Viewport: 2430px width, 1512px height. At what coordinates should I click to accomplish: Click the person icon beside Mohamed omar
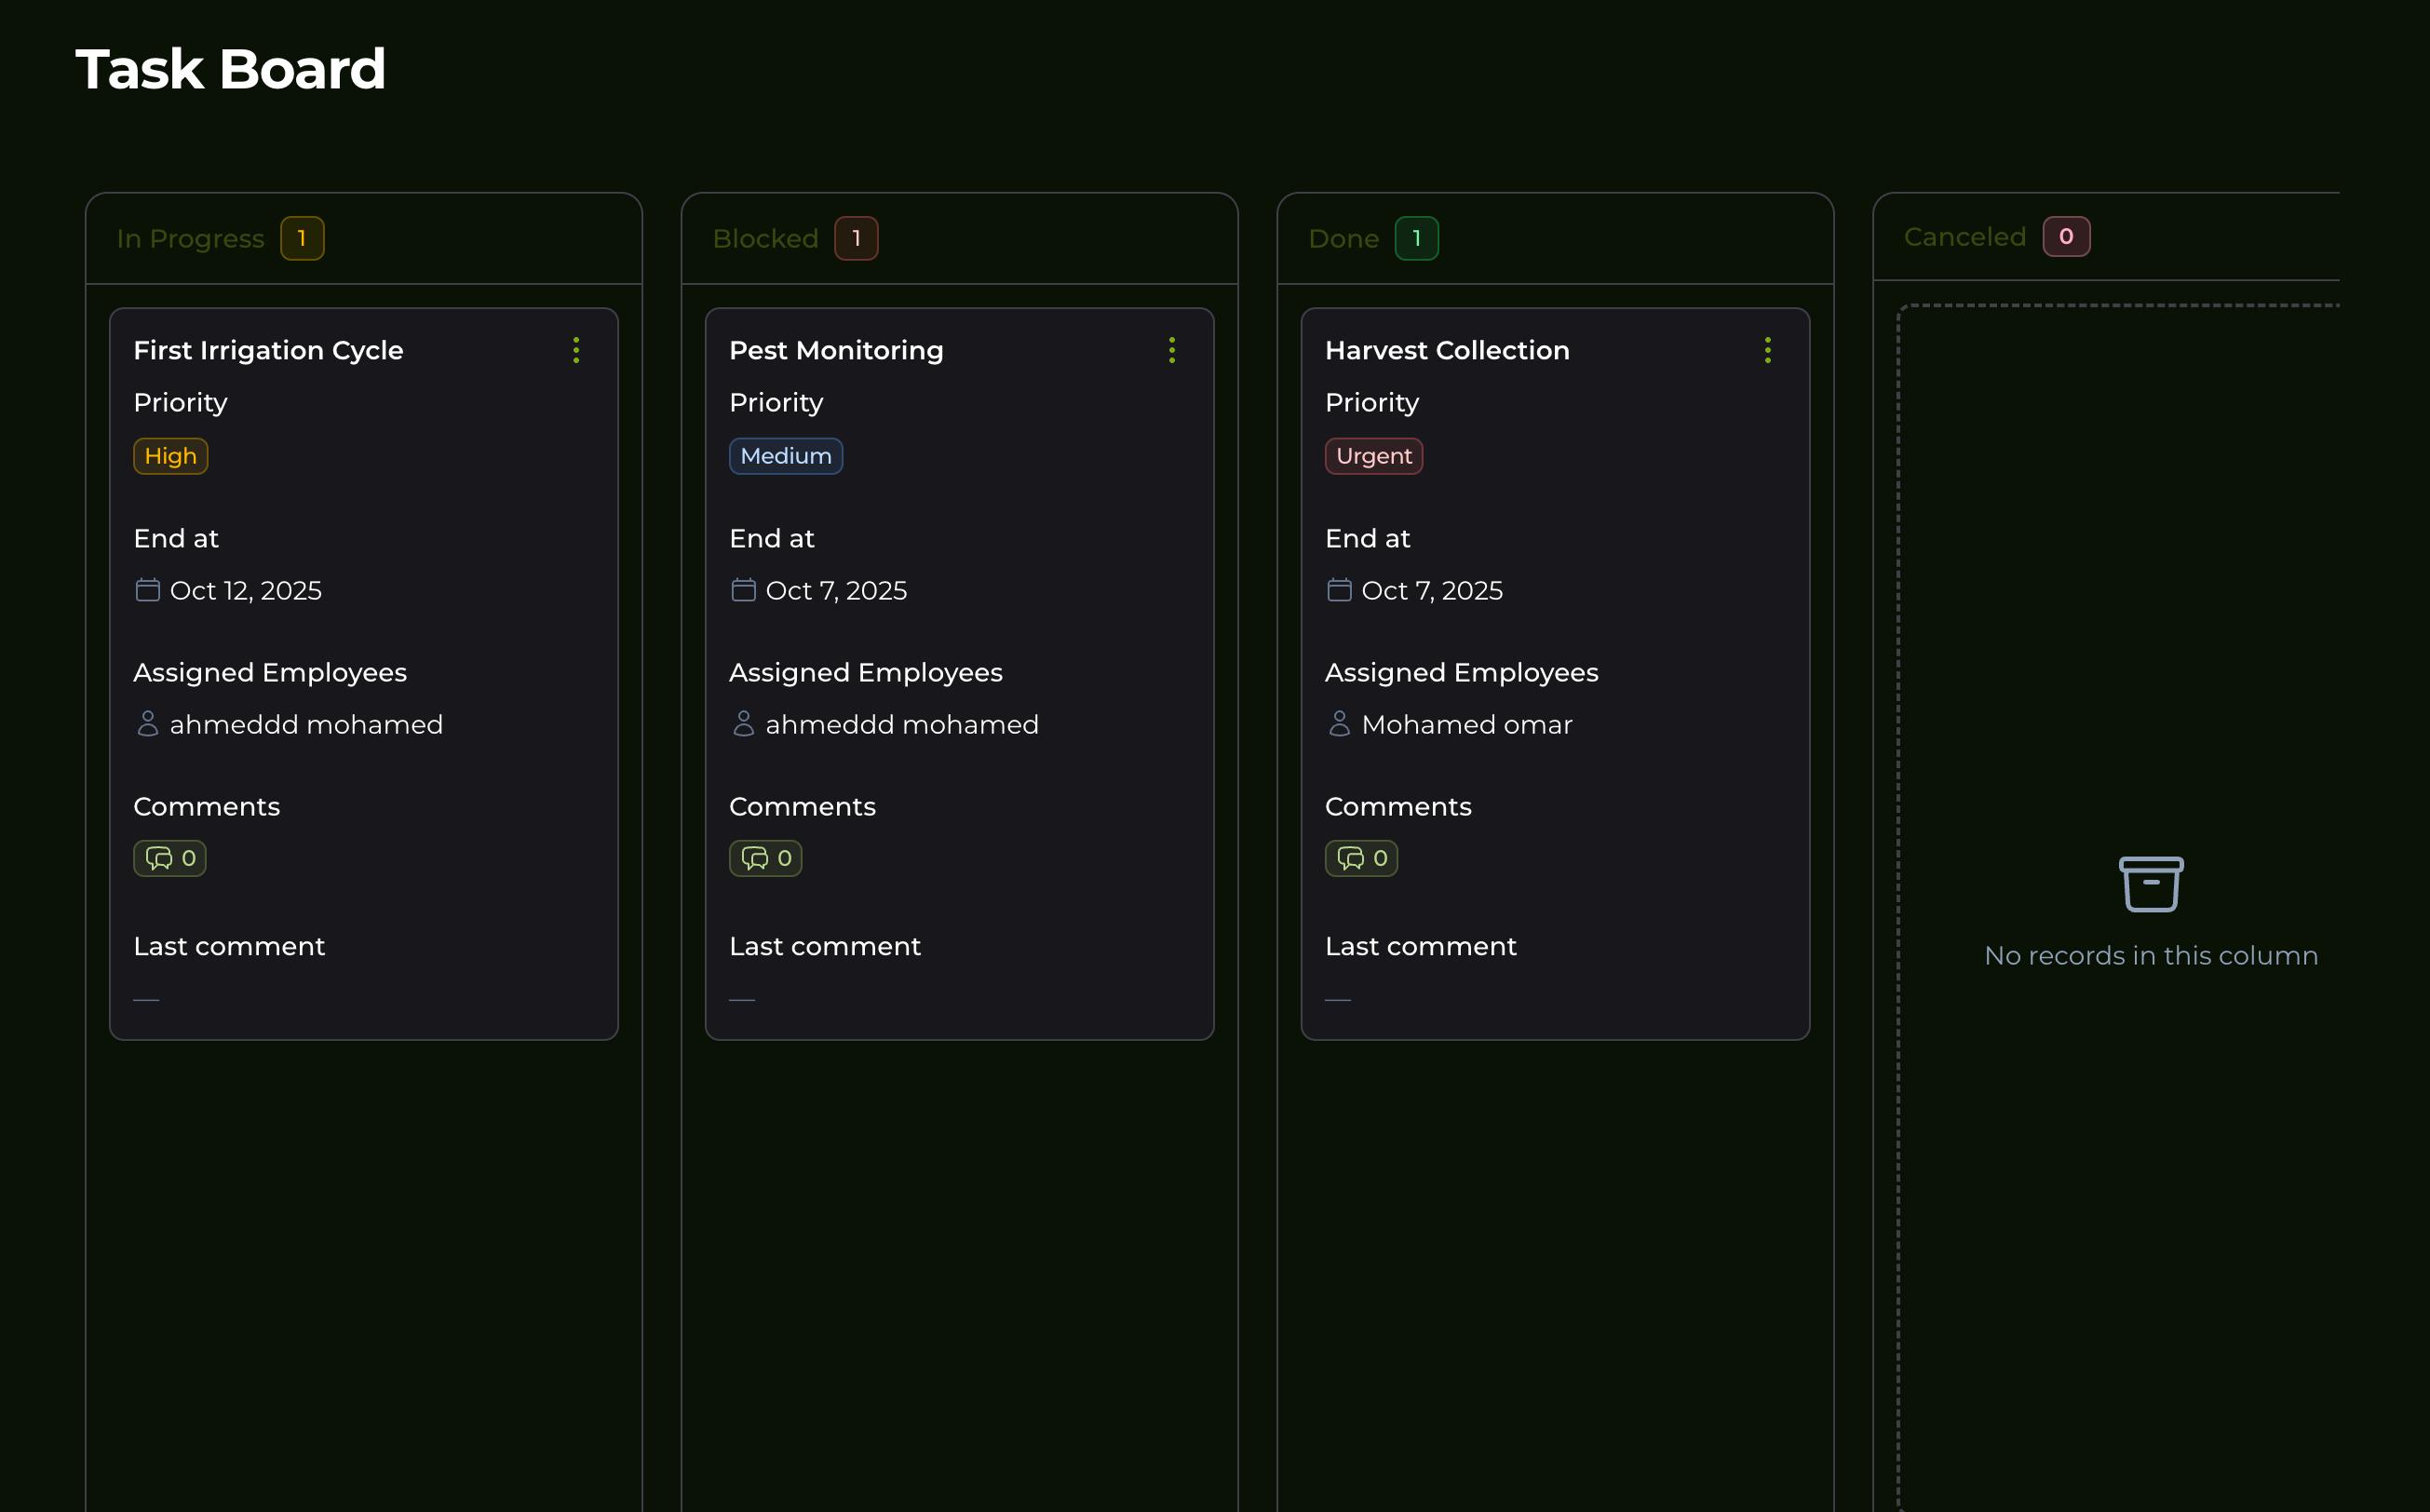[x=1339, y=723]
